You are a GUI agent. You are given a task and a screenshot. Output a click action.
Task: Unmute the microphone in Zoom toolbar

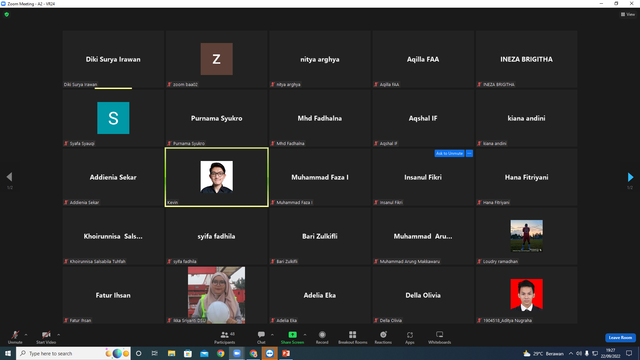(x=15, y=337)
